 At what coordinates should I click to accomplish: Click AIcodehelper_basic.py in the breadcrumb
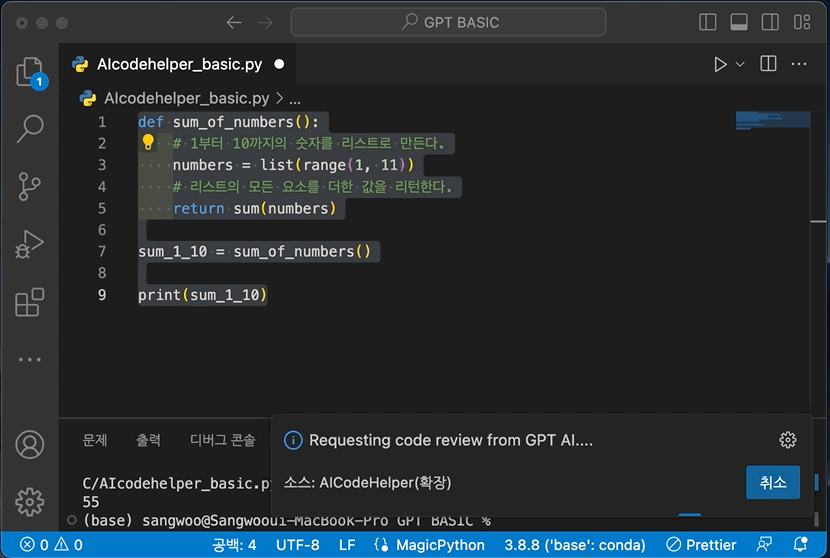click(x=186, y=98)
